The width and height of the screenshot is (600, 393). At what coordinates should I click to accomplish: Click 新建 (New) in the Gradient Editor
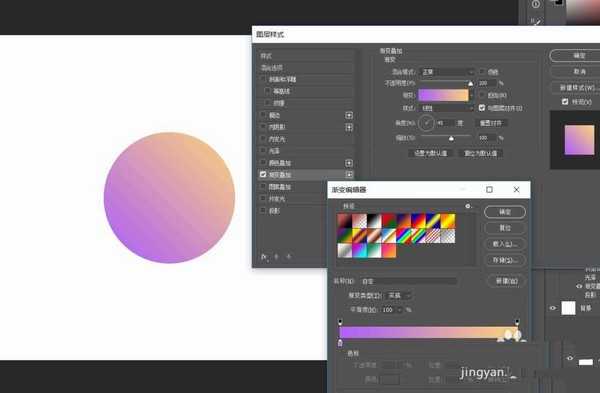[x=507, y=281]
